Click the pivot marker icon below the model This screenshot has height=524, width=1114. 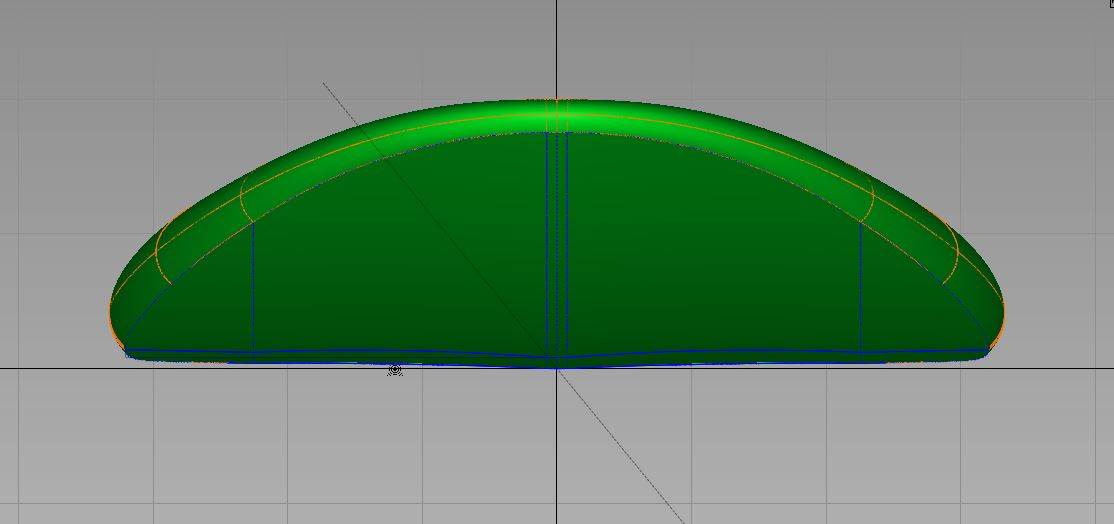click(395, 370)
